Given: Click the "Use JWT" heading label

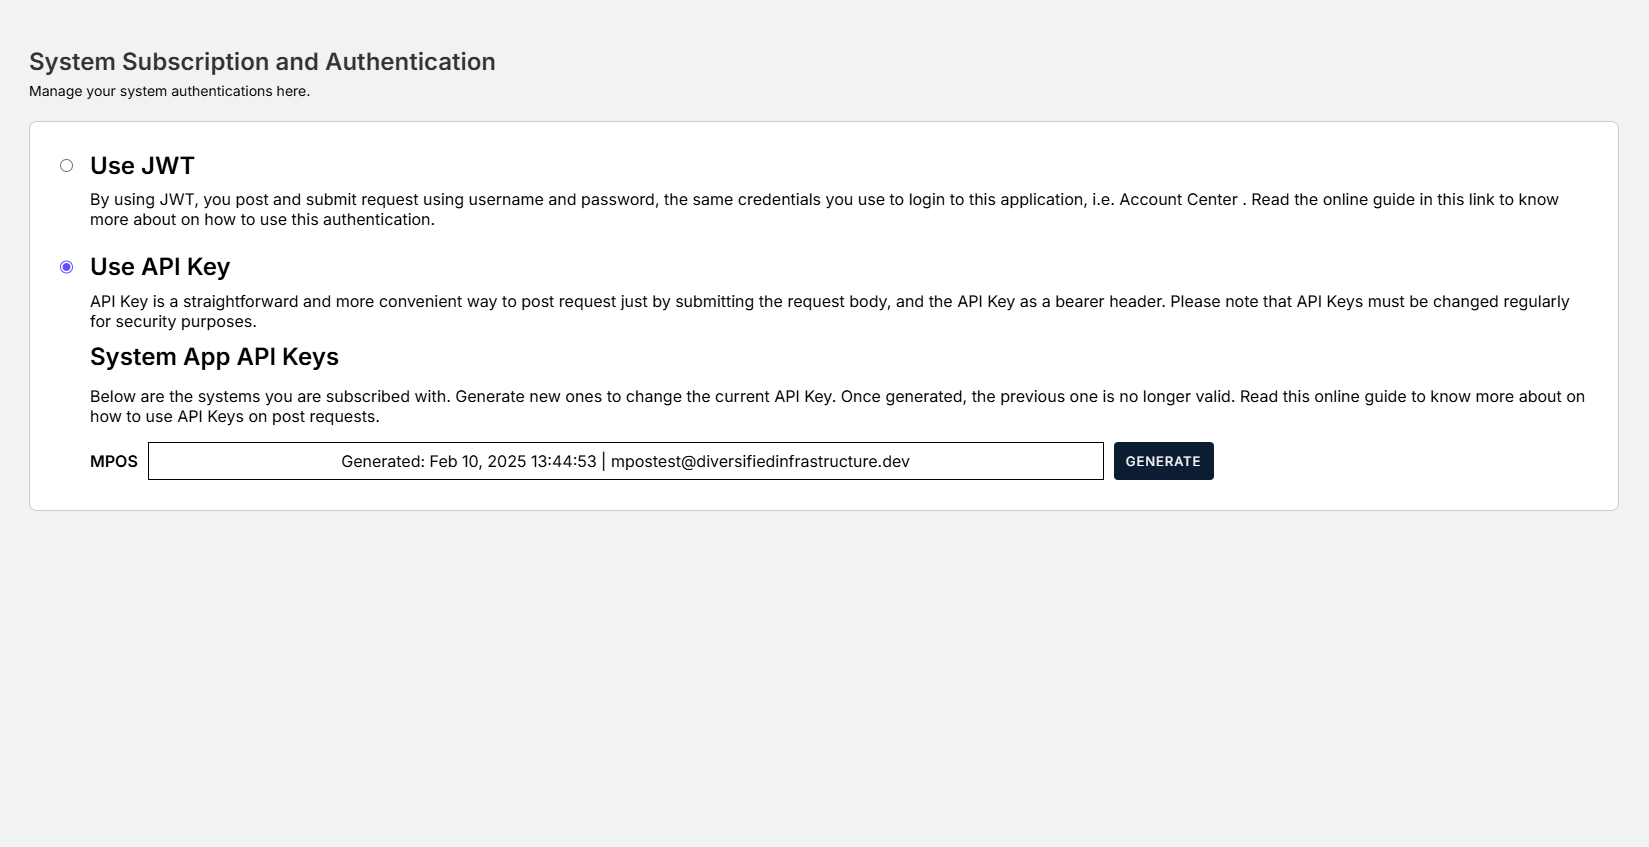Looking at the screenshot, I should (x=142, y=166).
